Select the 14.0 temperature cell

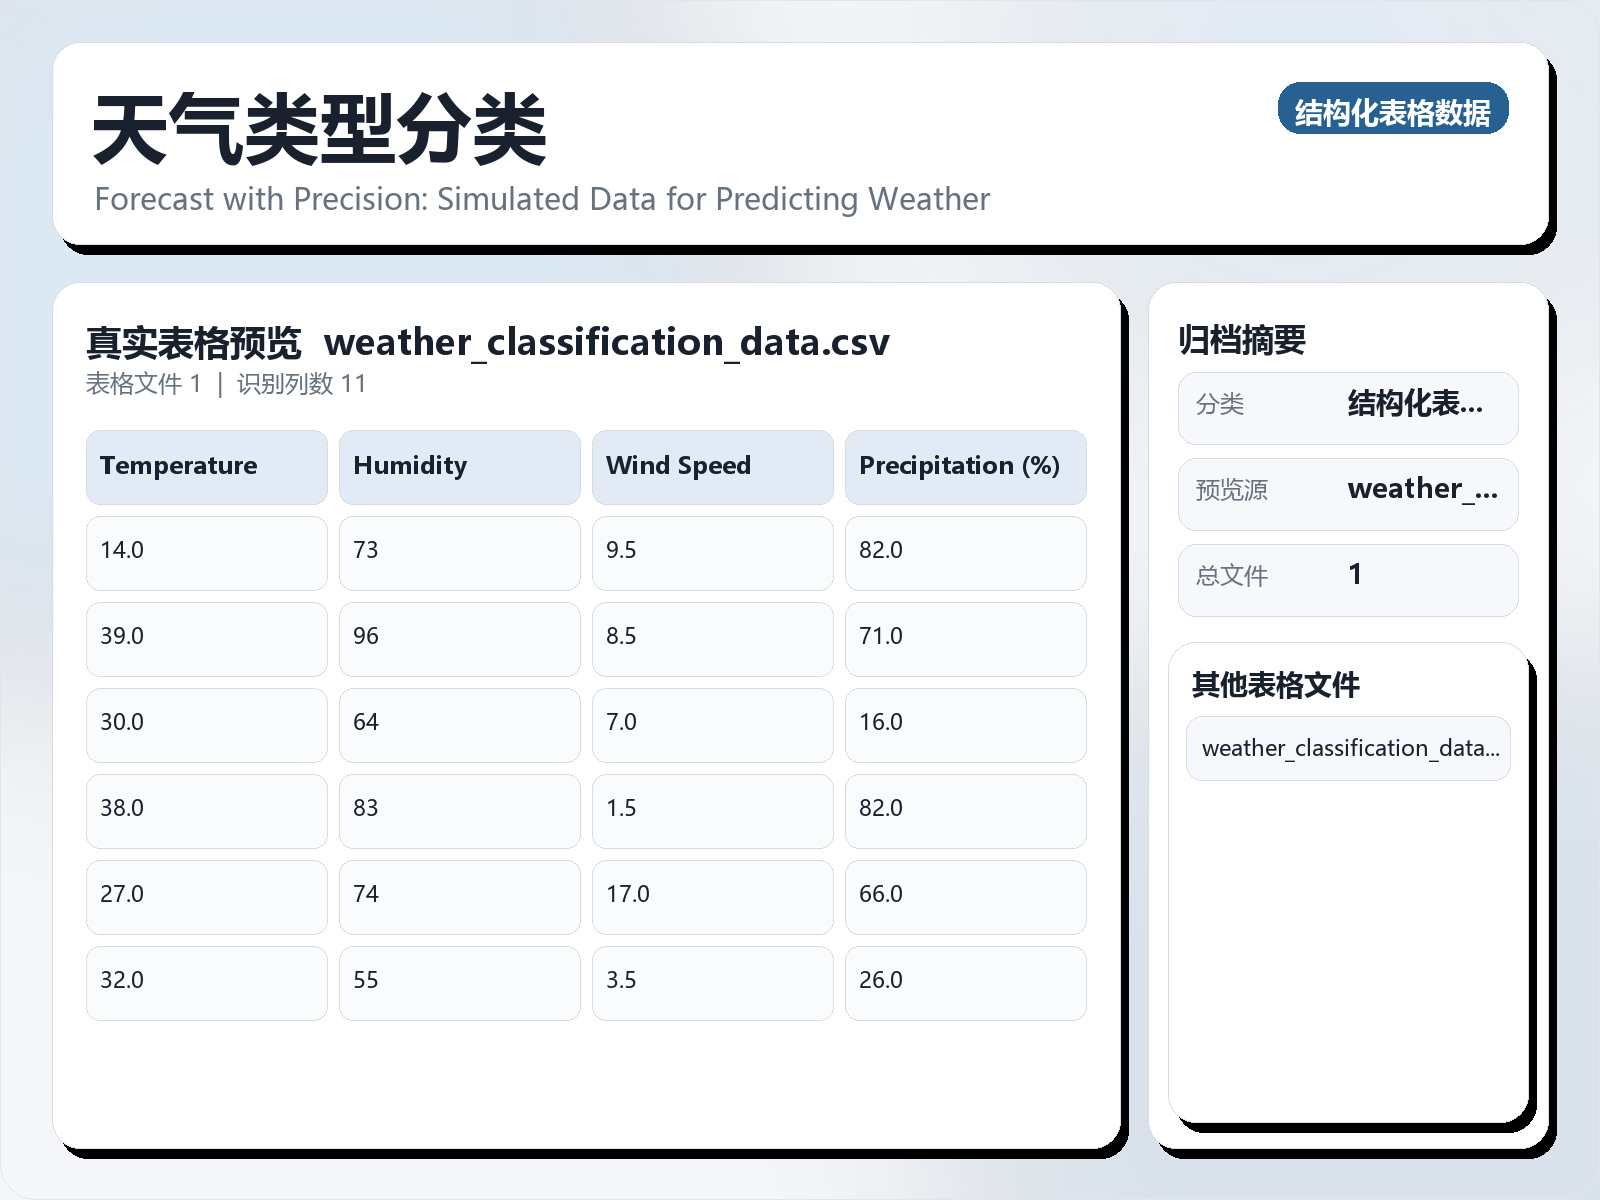point(206,552)
